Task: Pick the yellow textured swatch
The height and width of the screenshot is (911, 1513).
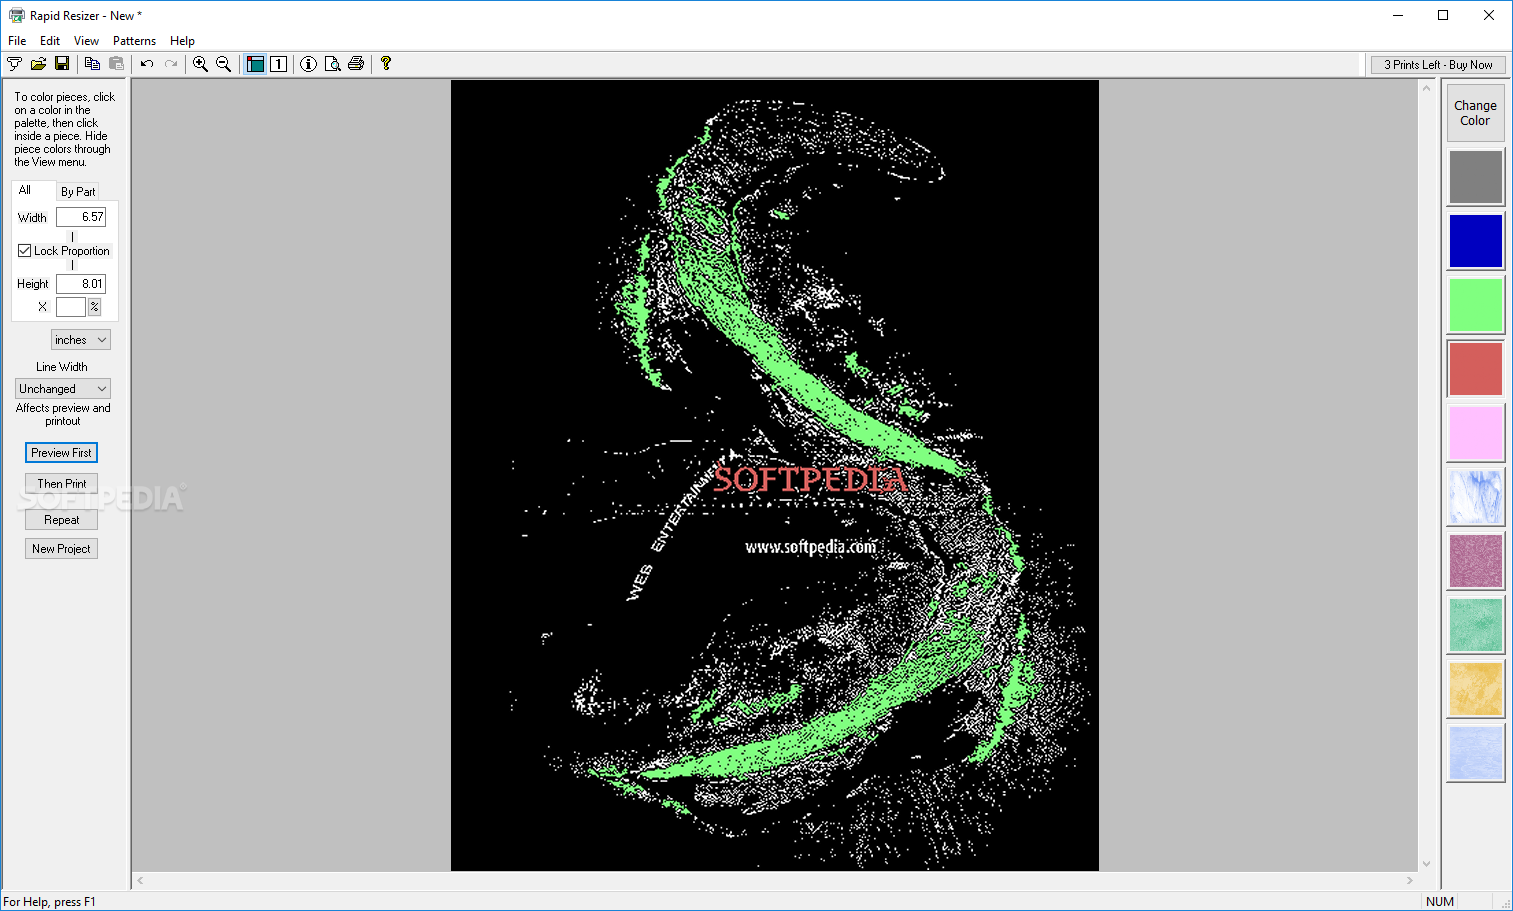Action: coord(1476,689)
